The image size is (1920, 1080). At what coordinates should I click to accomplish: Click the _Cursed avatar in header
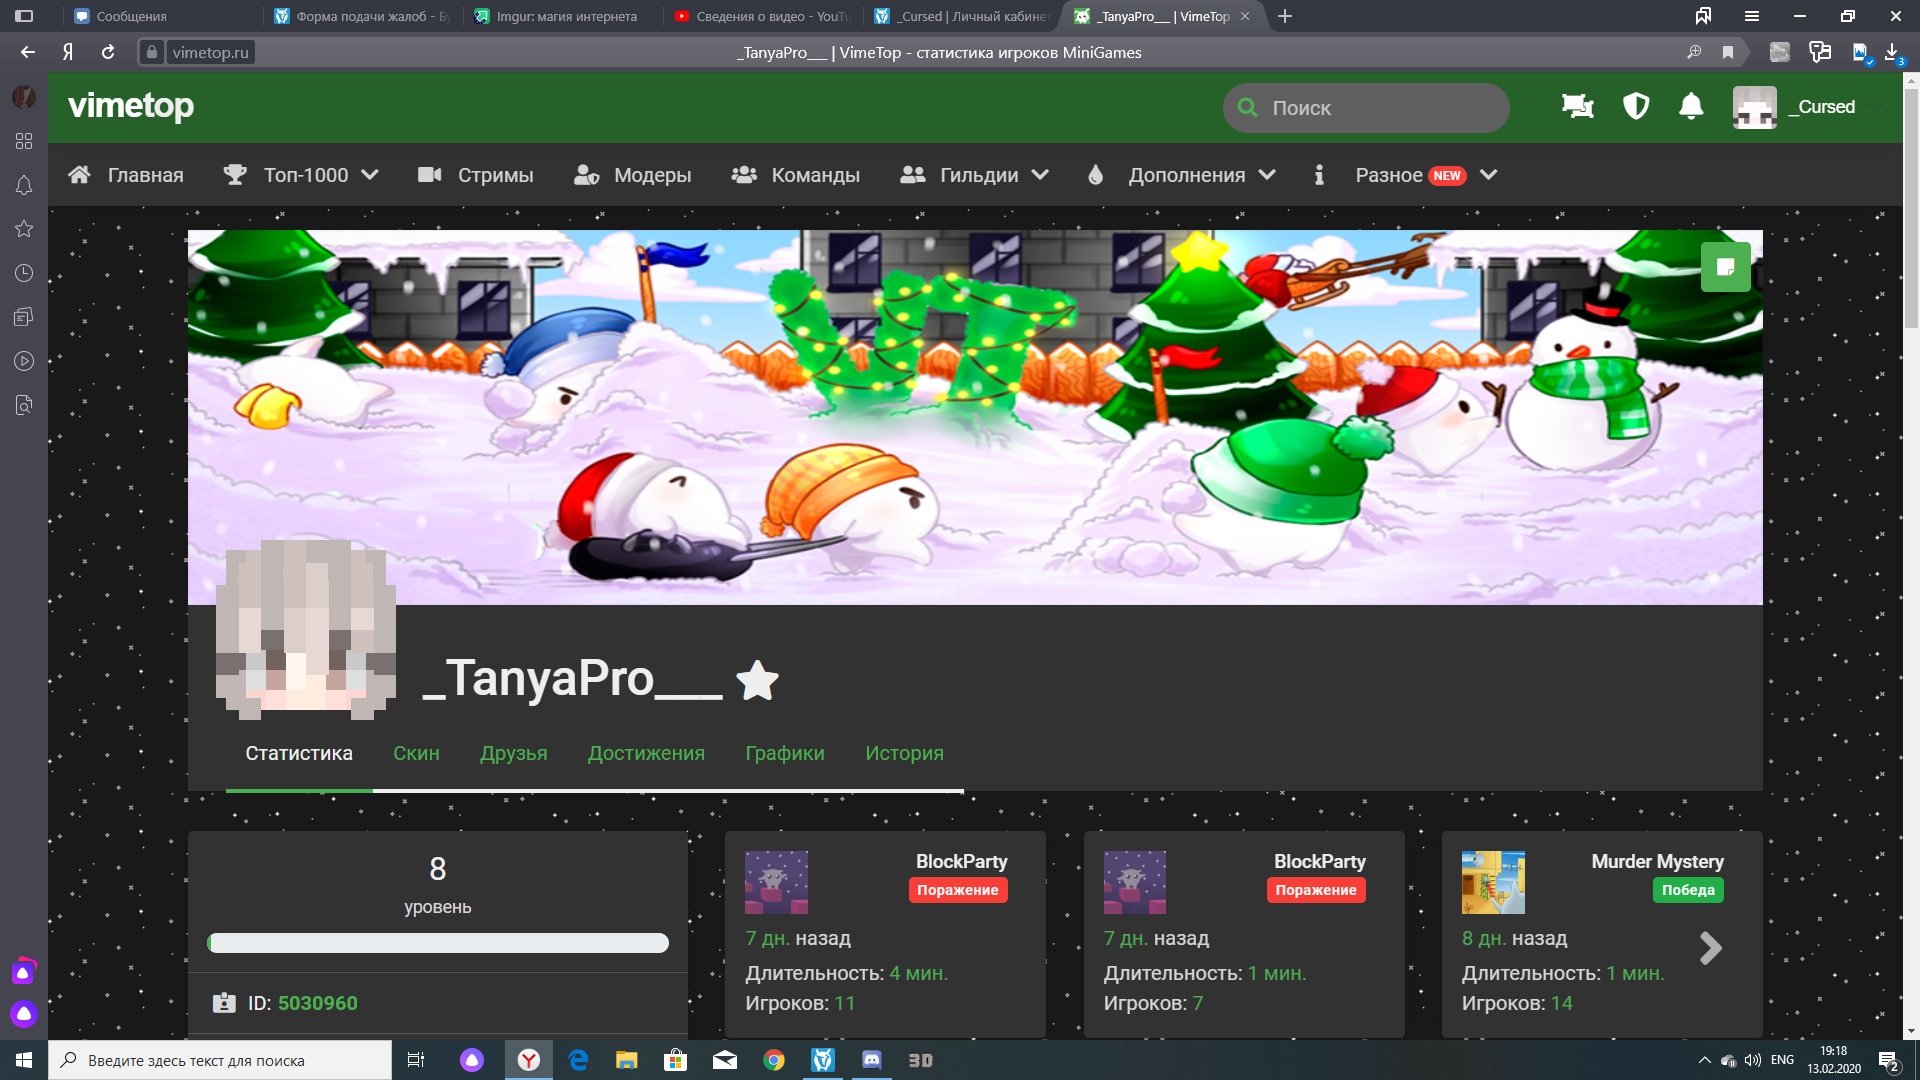[1755, 107]
